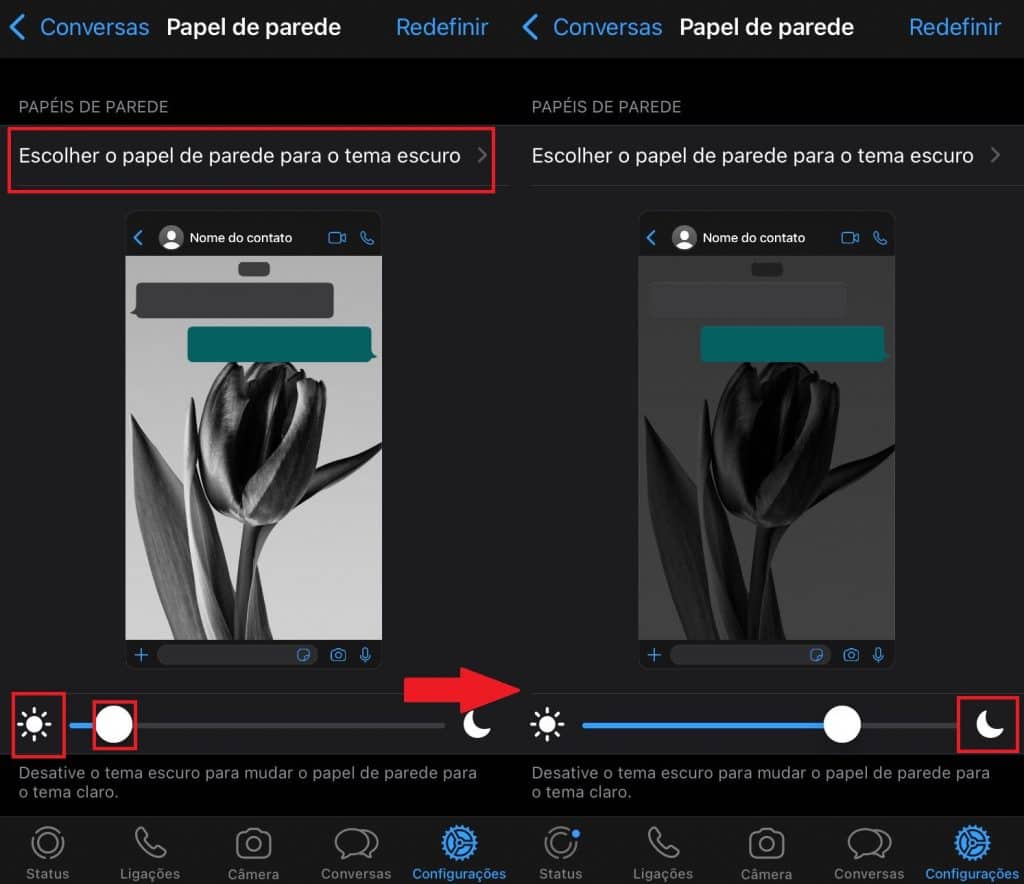Click video call icon in right preview

tap(850, 238)
